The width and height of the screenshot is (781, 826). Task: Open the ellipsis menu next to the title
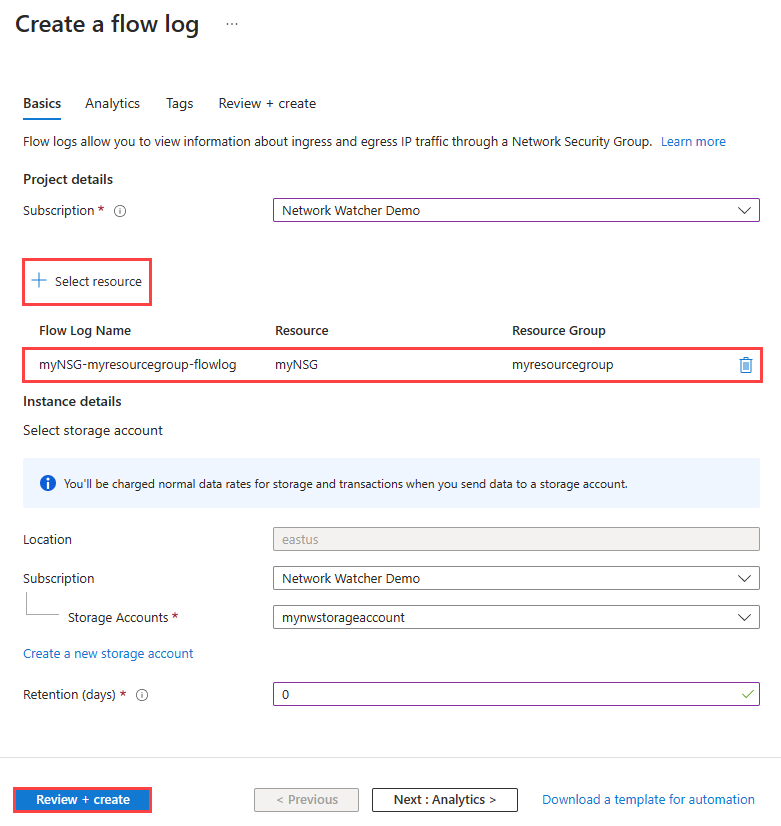click(x=232, y=24)
